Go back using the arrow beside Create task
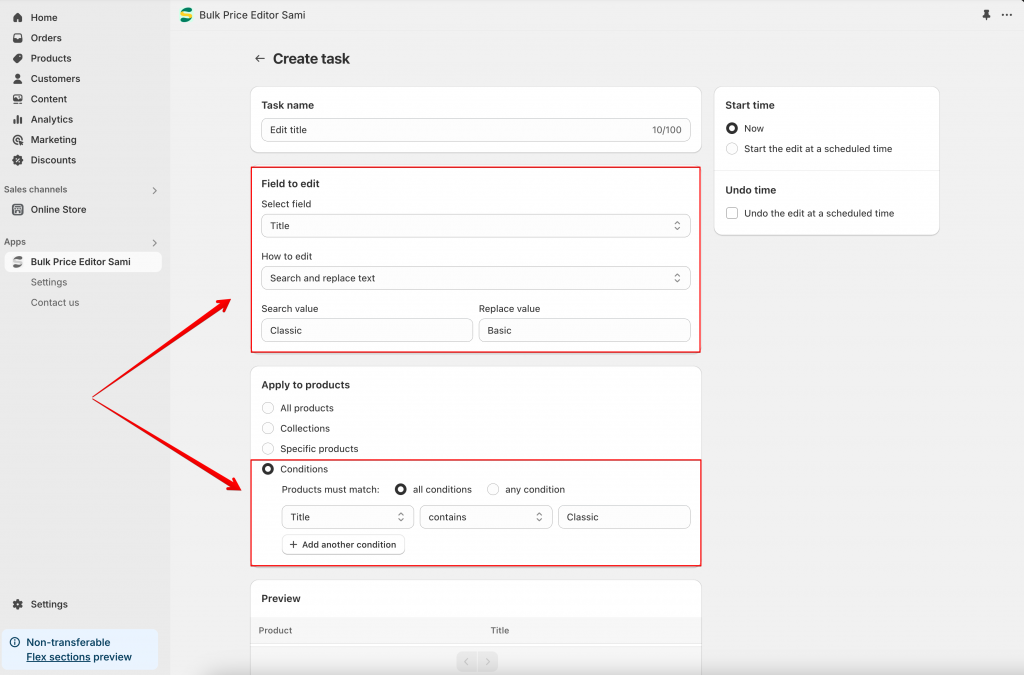The height and width of the screenshot is (675, 1024). coord(259,59)
